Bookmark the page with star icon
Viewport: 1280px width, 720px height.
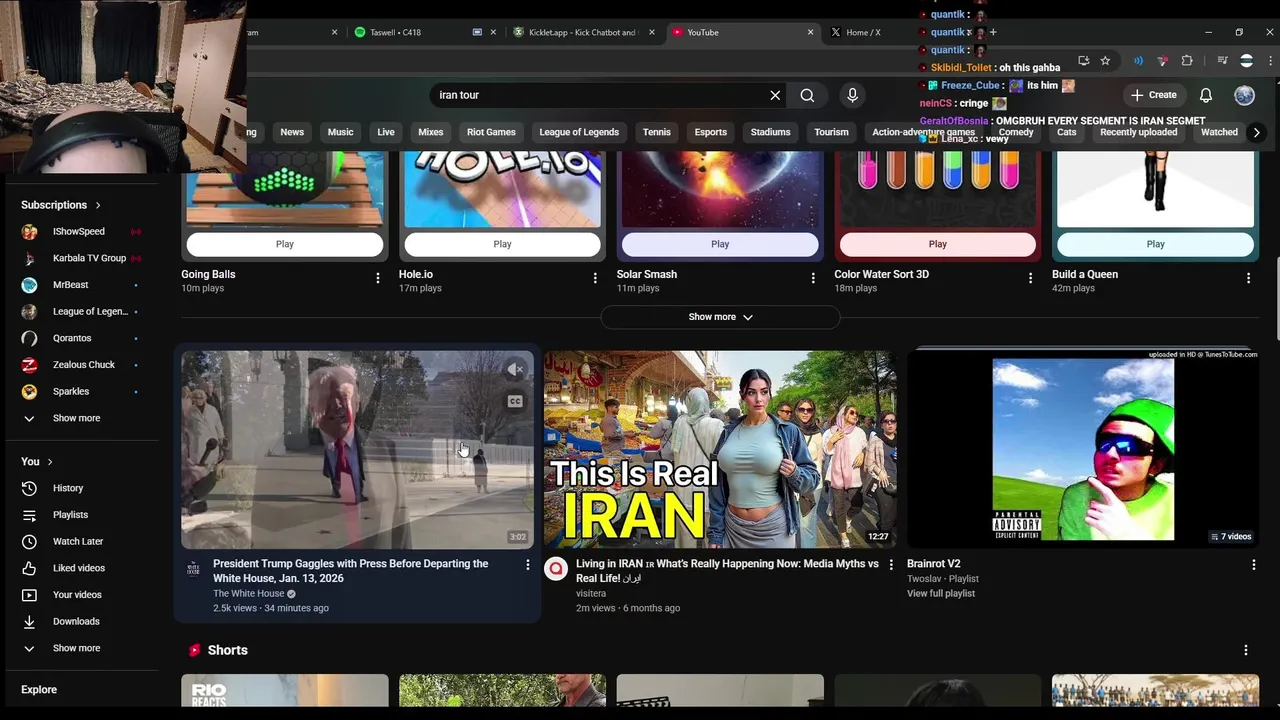1105,61
